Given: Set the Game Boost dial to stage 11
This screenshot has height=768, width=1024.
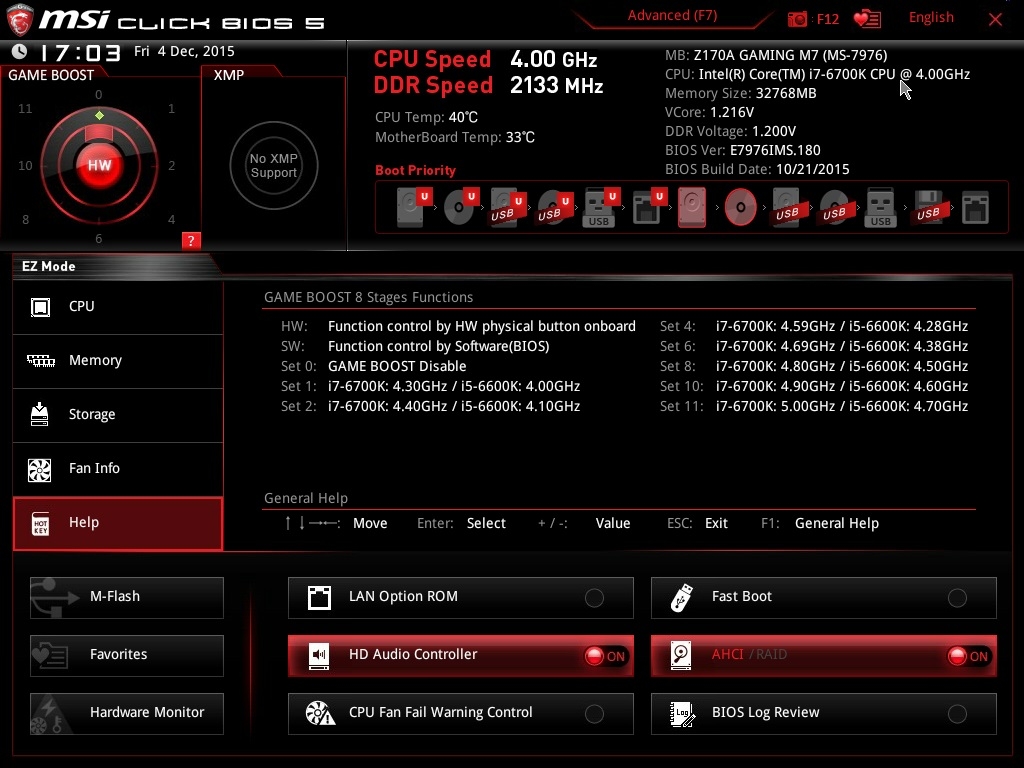Looking at the screenshot, I should point(25,108).
